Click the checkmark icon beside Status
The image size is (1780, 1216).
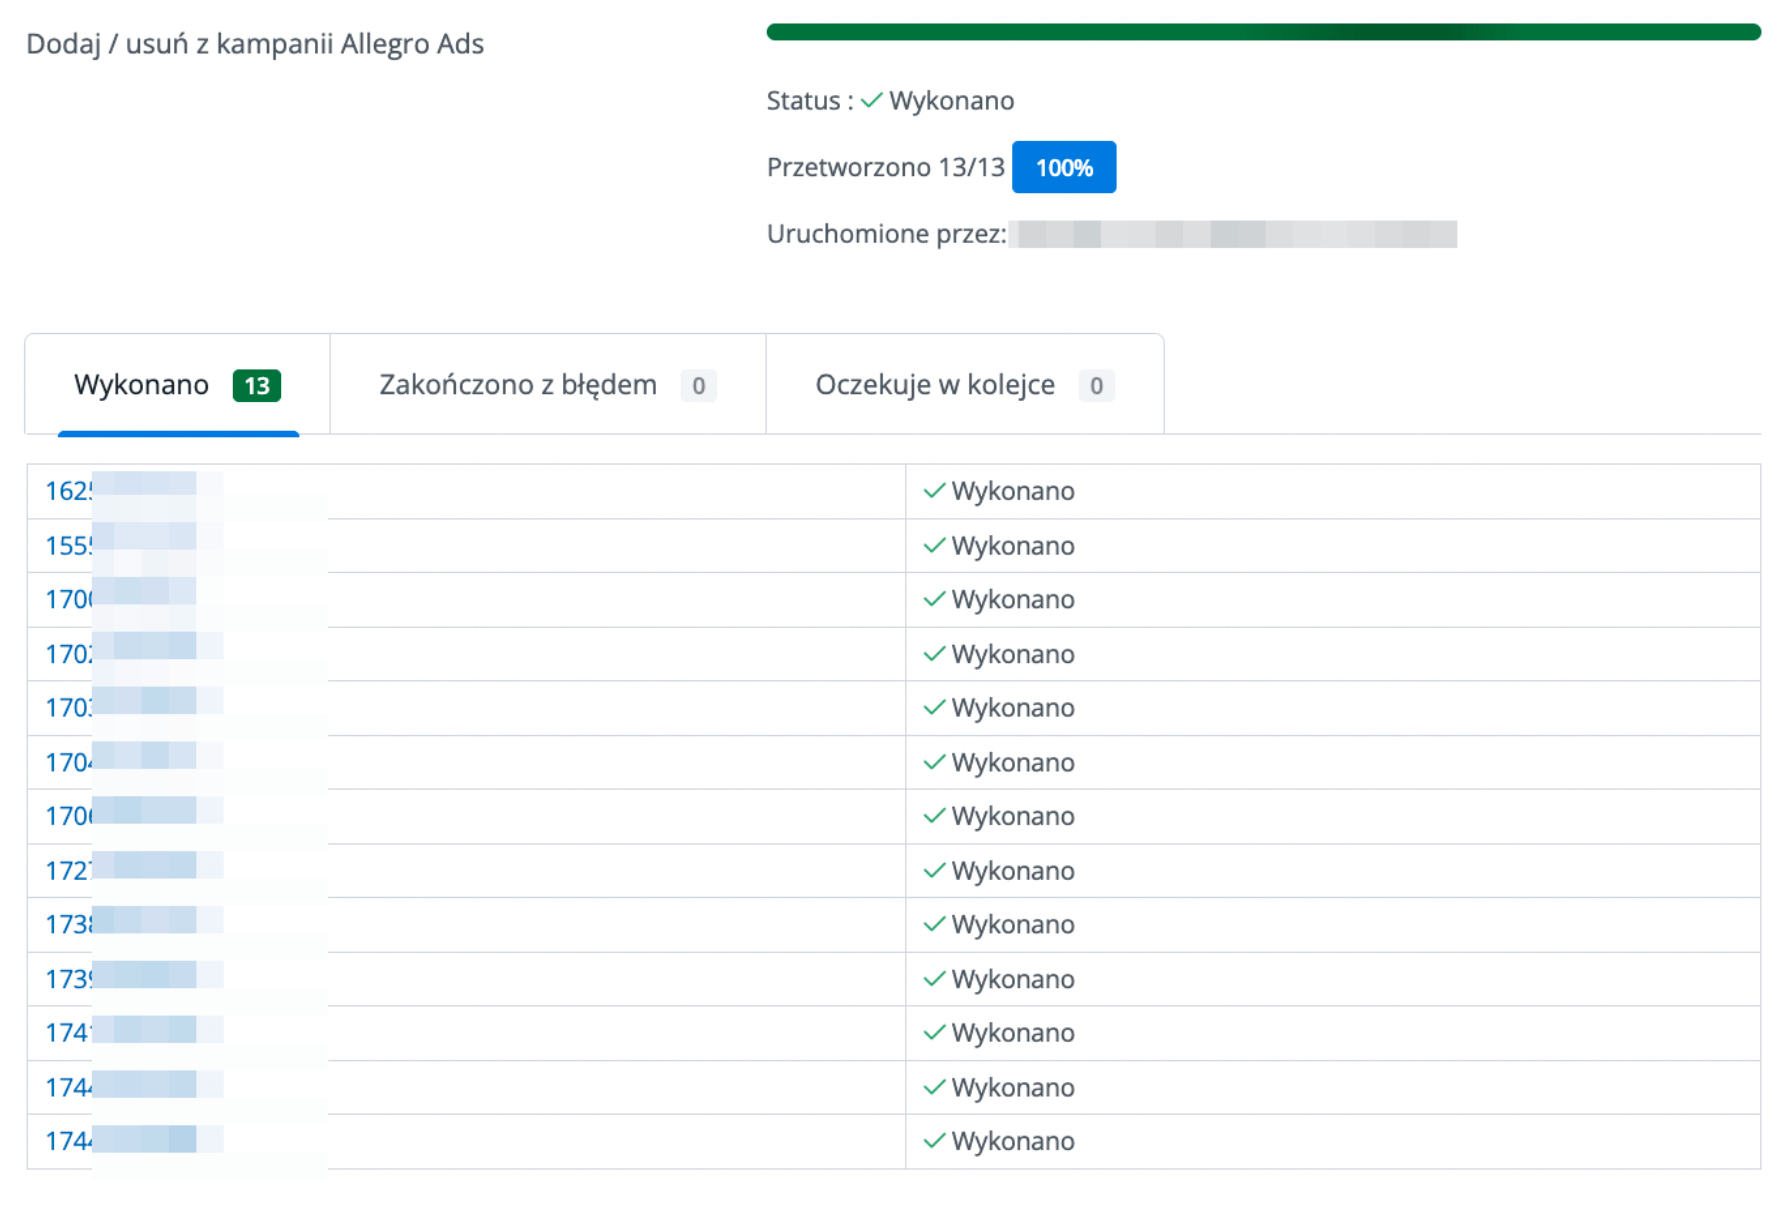(871, 101)
